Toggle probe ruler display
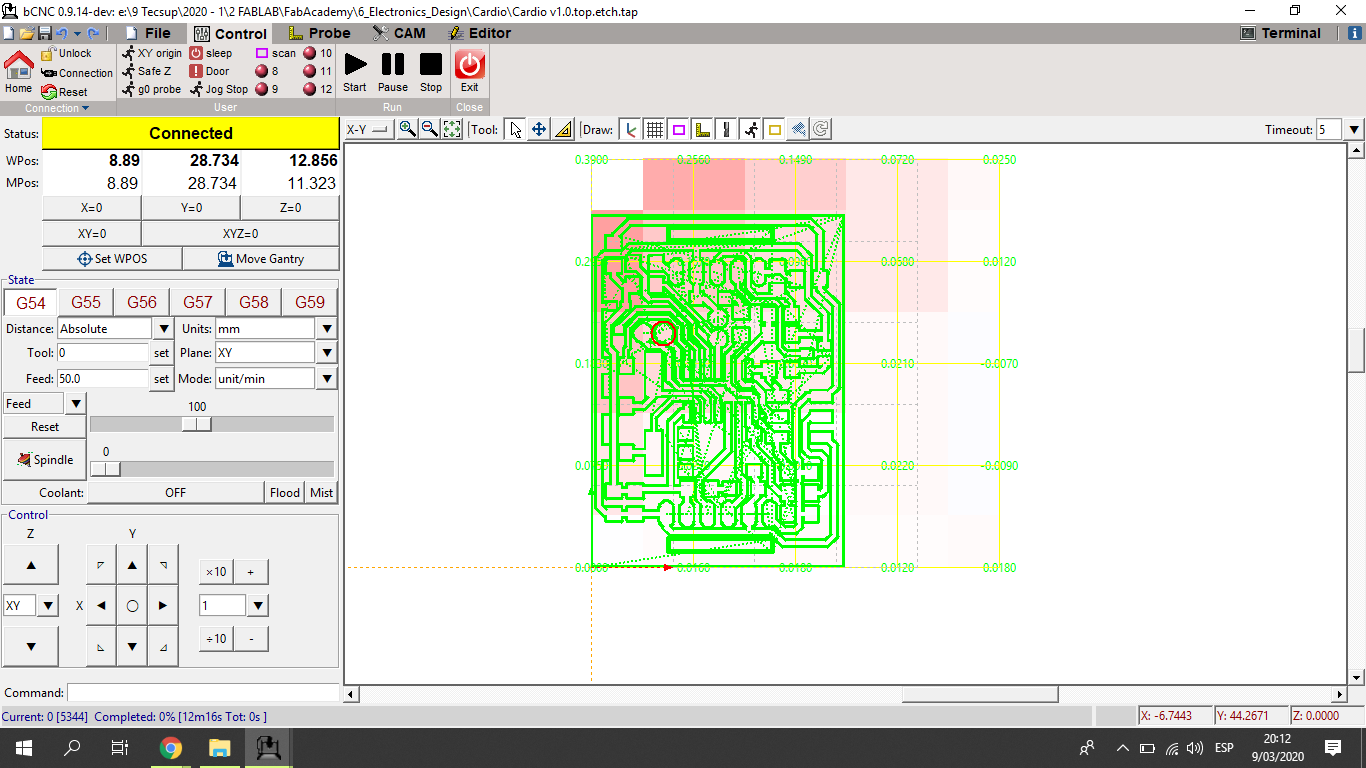Screen dimensions: 1366x768 point(702,129)
